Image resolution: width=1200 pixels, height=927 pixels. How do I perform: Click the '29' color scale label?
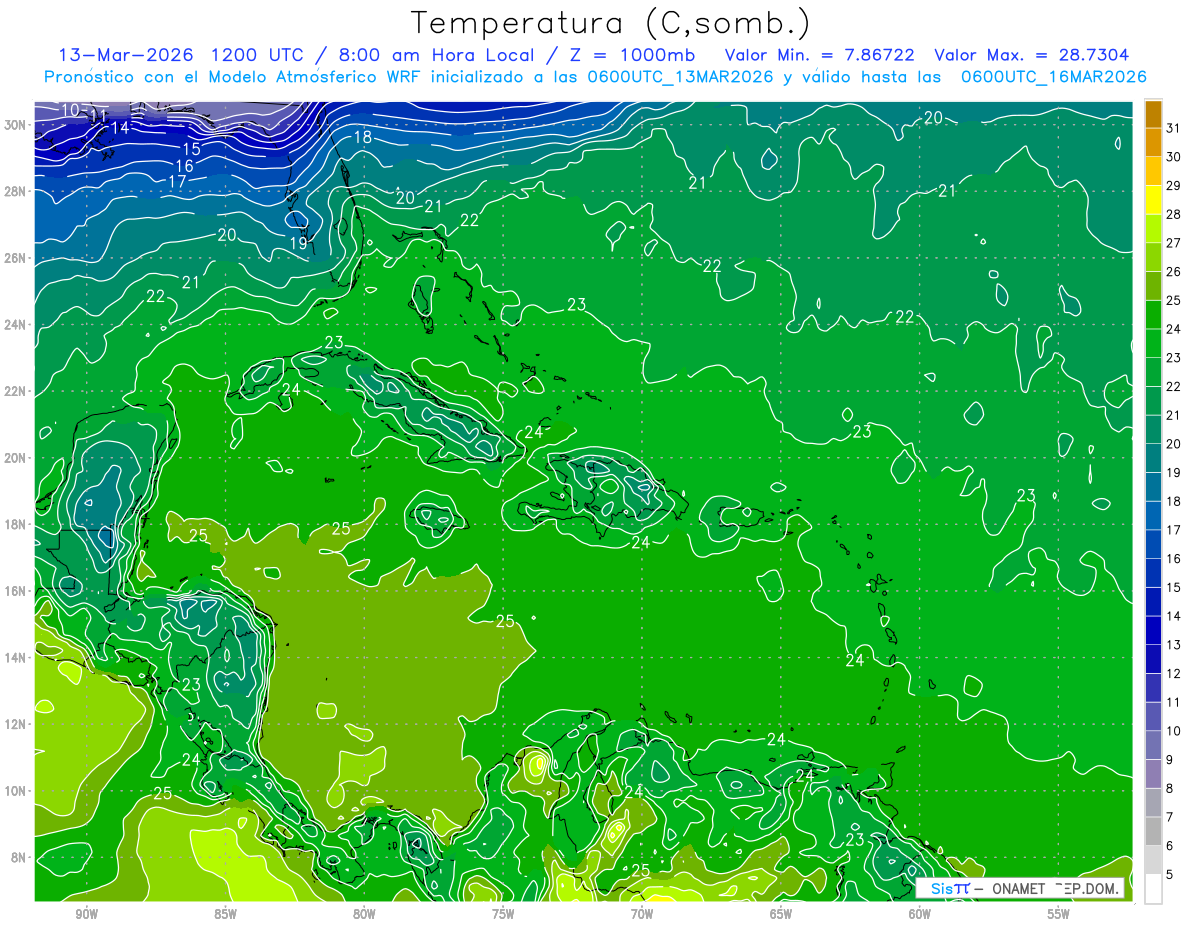pos(1173,185)
